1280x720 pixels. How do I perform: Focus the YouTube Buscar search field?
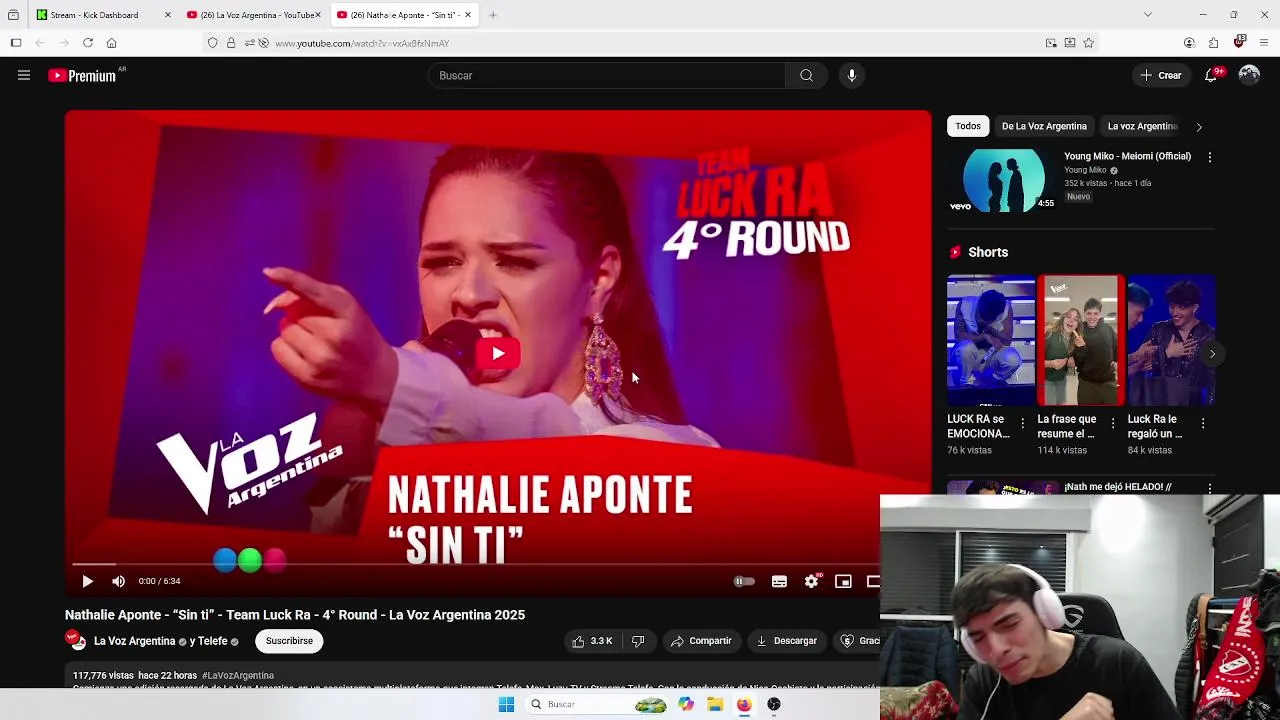[x=608, y=75]
